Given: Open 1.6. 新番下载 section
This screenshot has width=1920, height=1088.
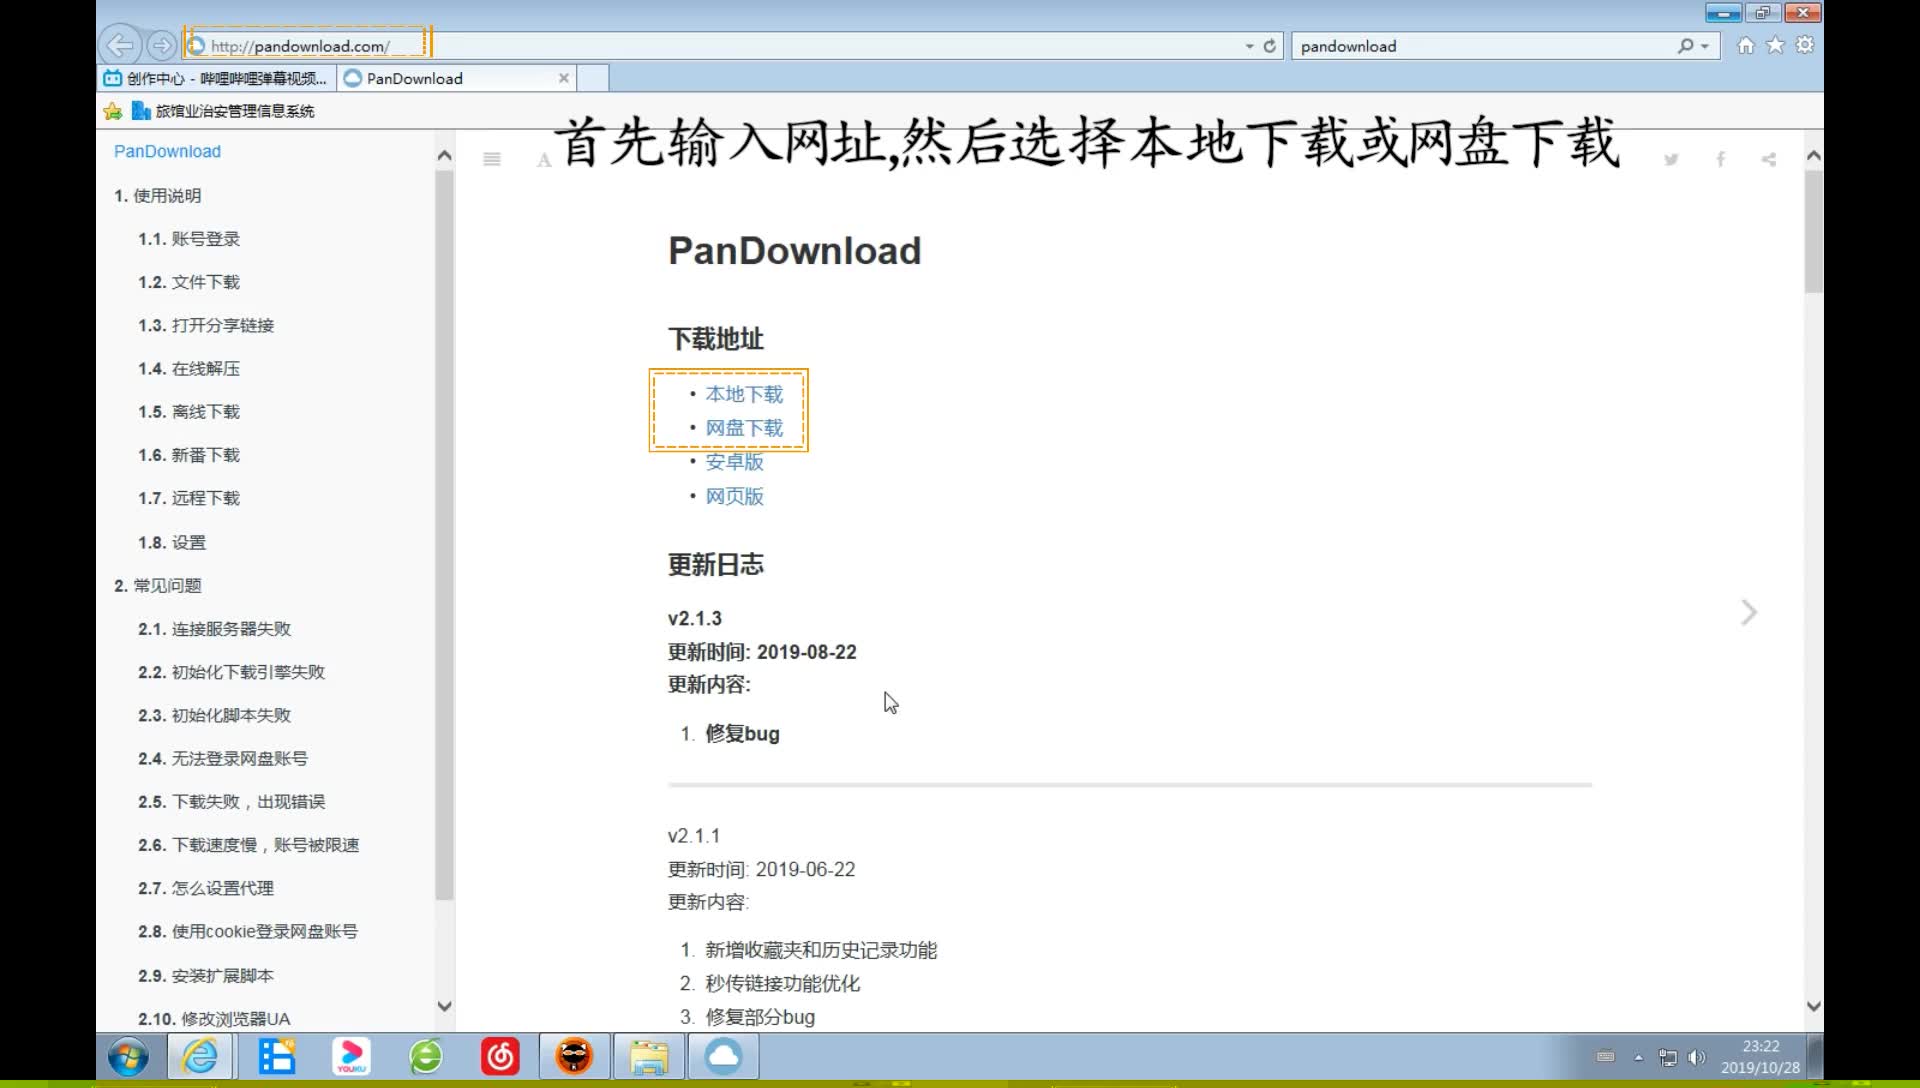Looking at the screenshot, I should (x=189, y=455).
